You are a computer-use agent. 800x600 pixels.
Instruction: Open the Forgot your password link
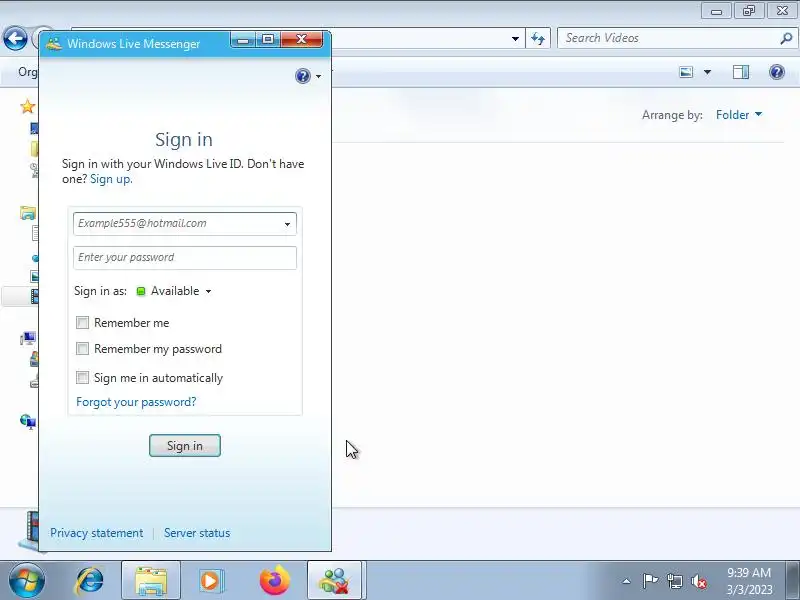(x=136, y=402)
